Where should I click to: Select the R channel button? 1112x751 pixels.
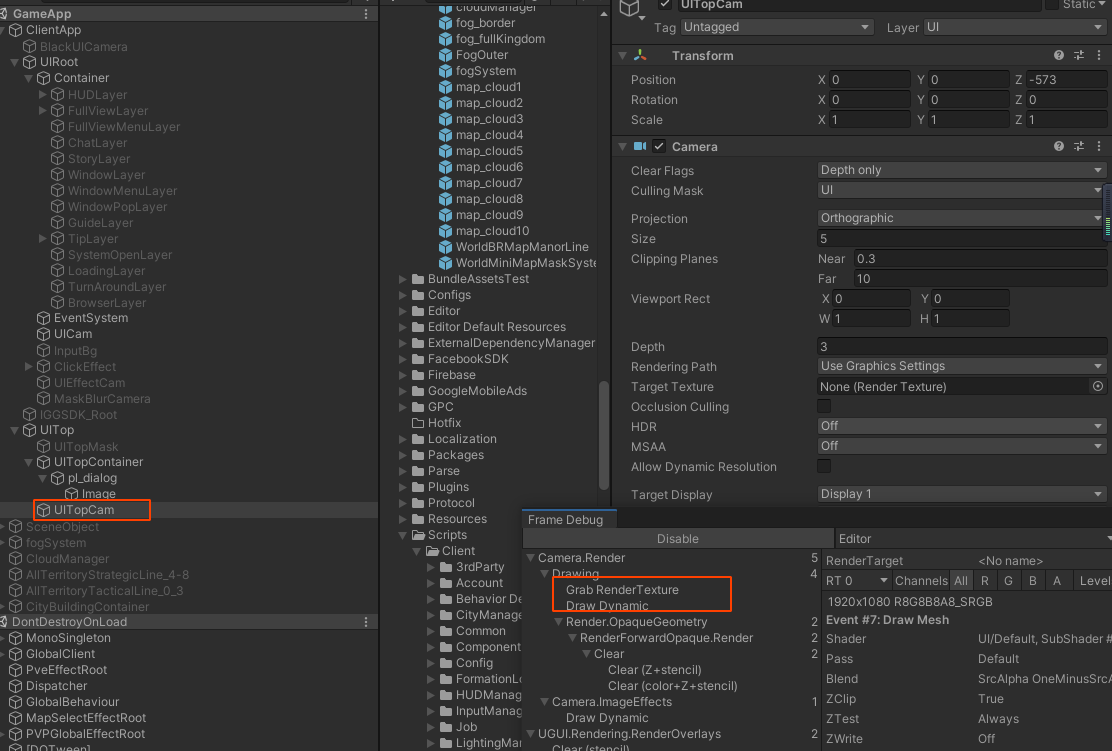pyautogui.click(x=985, y=581)
